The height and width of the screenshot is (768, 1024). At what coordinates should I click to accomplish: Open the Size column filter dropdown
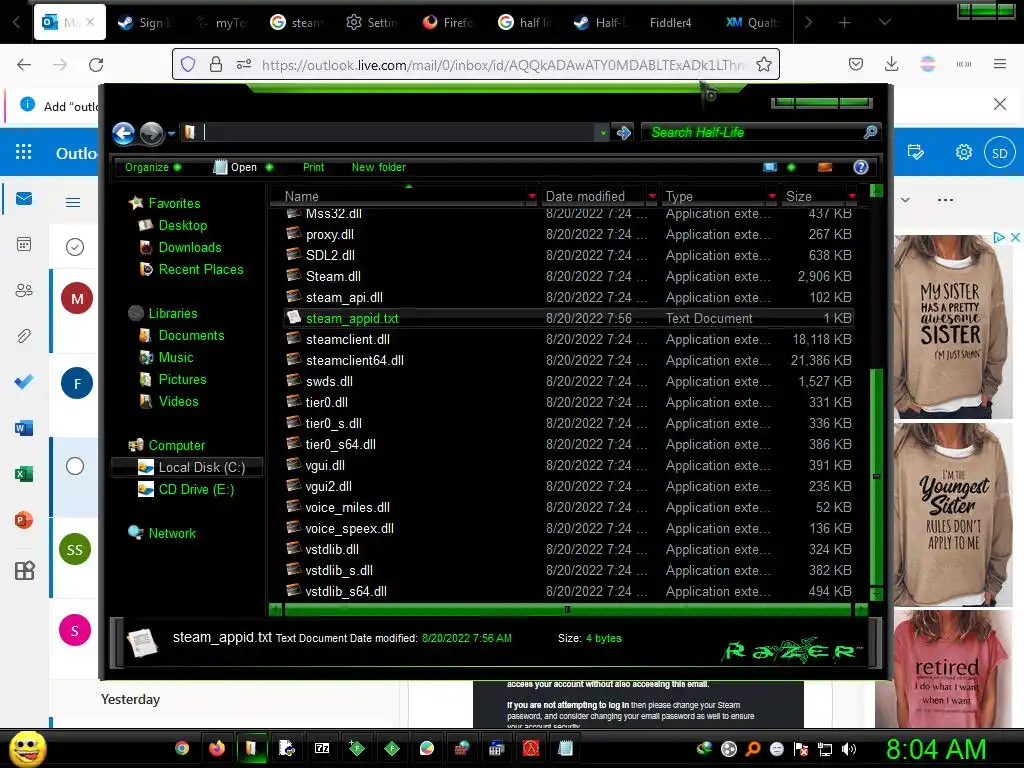click(x=852, y=196)
